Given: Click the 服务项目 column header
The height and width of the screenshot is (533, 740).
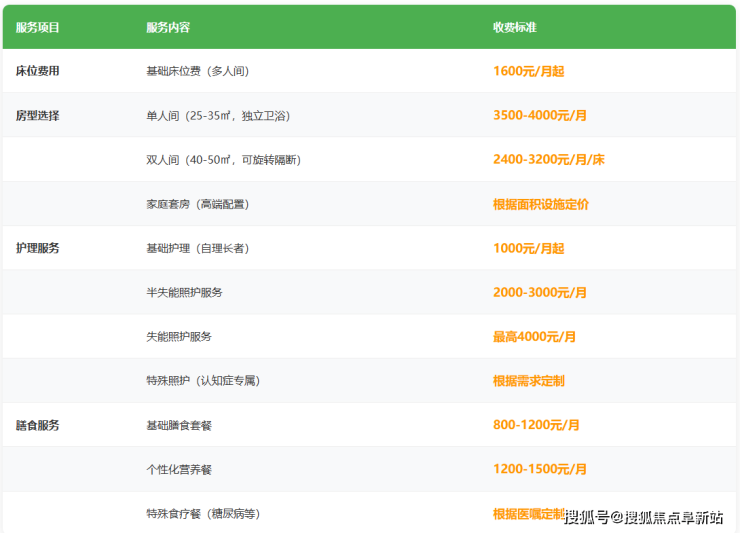Looking at the screenshot, I should [x=37, y=27].
